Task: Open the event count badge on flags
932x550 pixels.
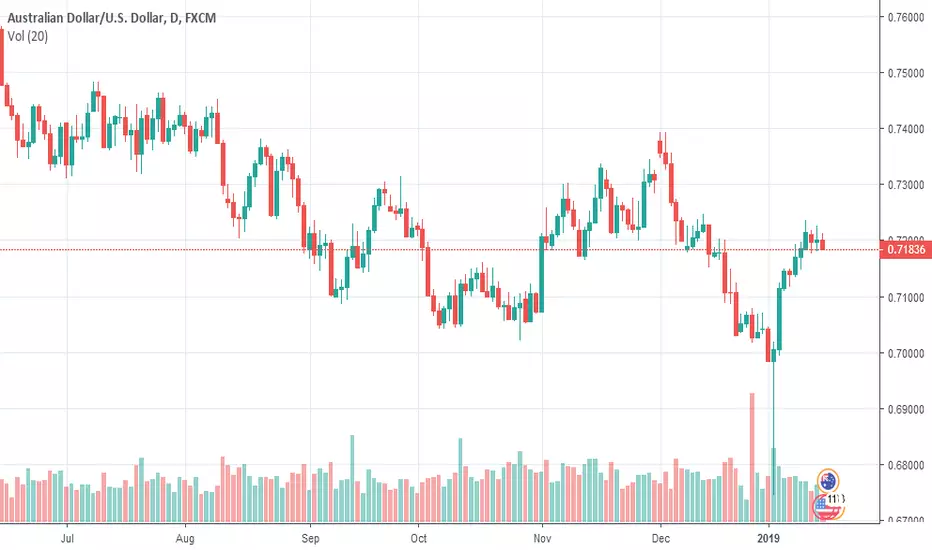Action: coord(836,499)
